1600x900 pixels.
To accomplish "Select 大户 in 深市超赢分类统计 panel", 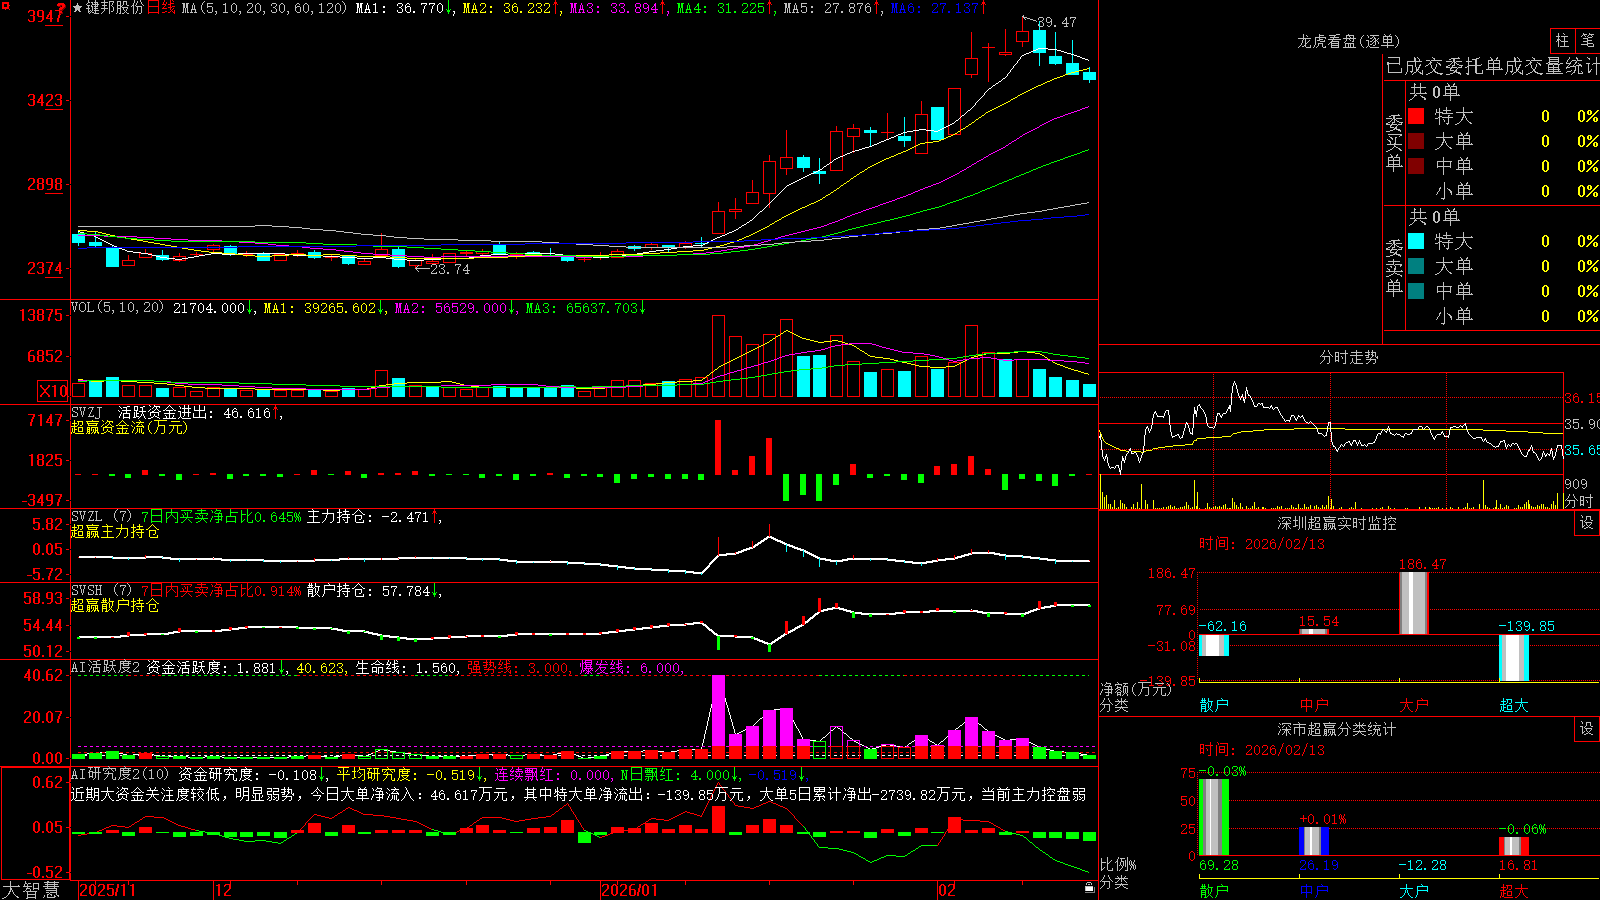I will (1414, 891).
